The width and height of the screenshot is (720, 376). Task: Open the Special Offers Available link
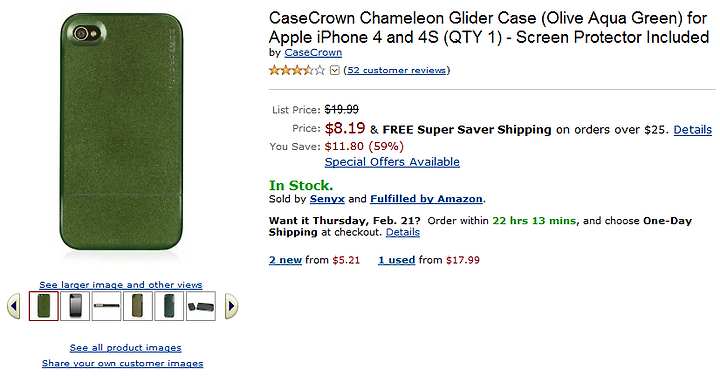[x=392, y=162]
